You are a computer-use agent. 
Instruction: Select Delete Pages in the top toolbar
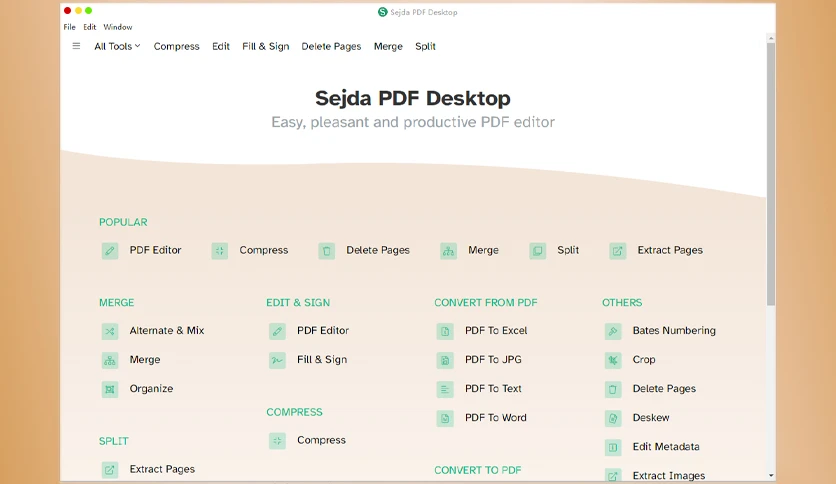(331, 46)
